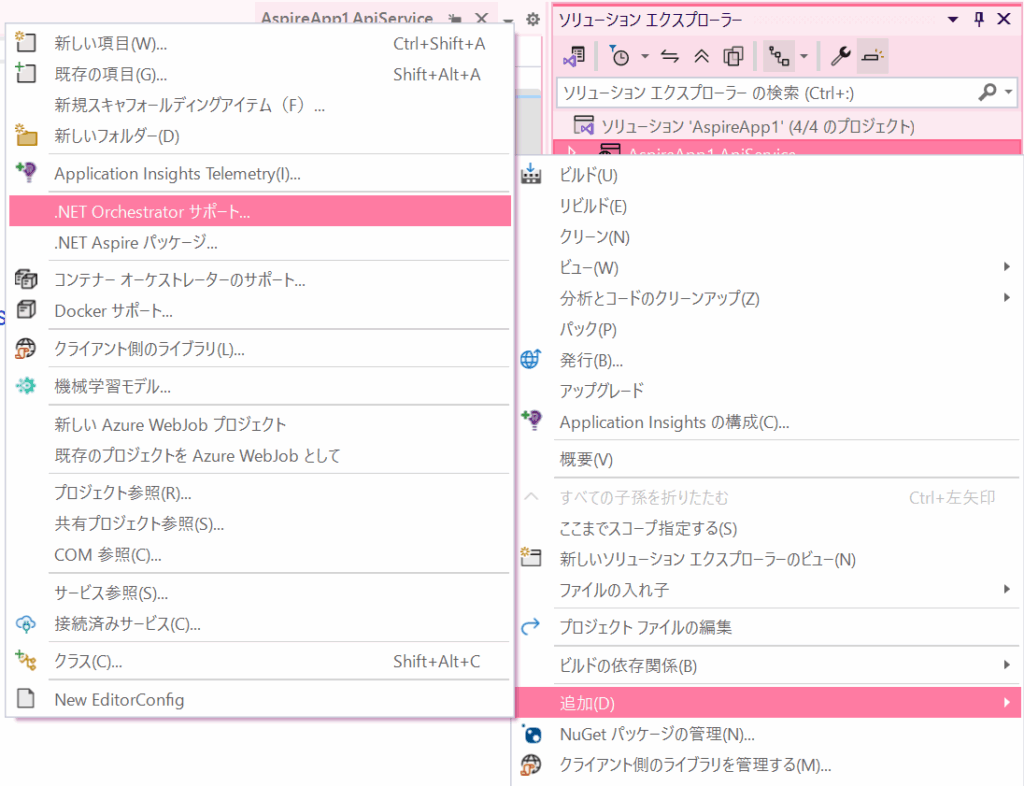The width and height of the screenshot is (1024, 786).
Task: Click the New EditorConfig file icon
Action: coord(26,699)
